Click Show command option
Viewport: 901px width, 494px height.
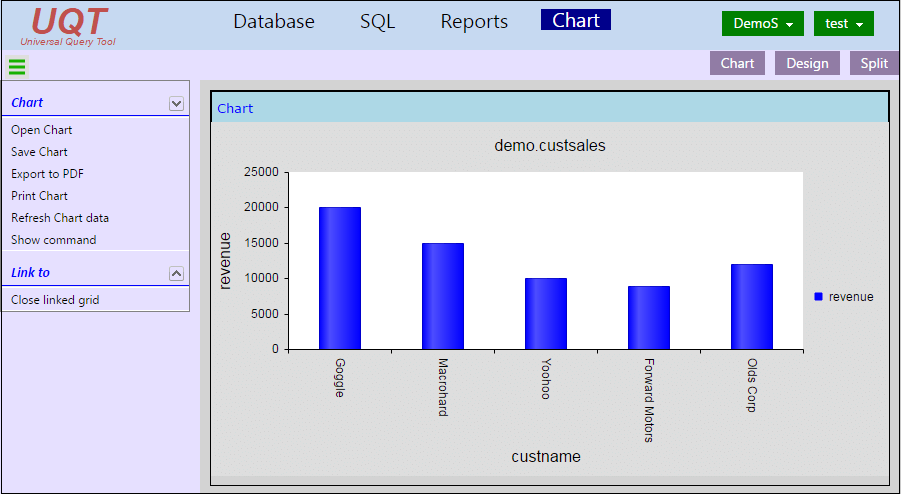click(53, 240)
